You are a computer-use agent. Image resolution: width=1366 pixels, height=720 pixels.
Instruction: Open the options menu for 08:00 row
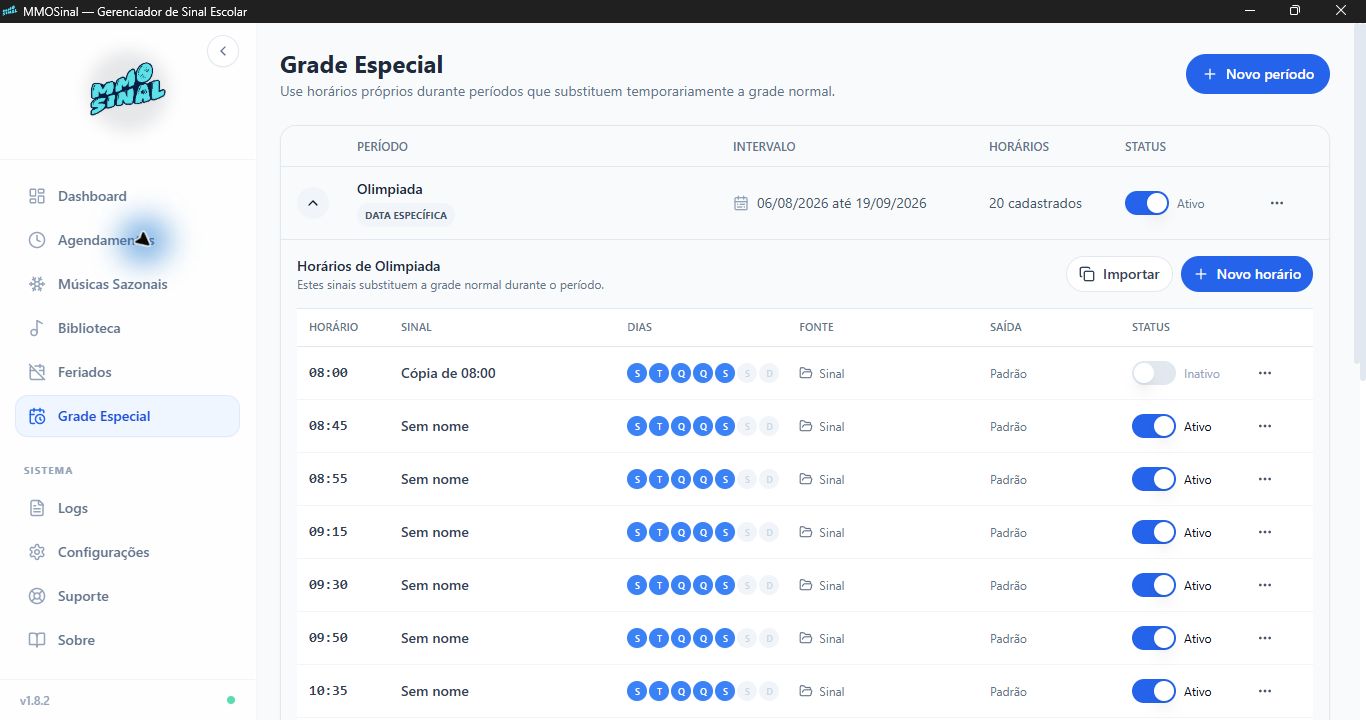[x=1265, y=373]
